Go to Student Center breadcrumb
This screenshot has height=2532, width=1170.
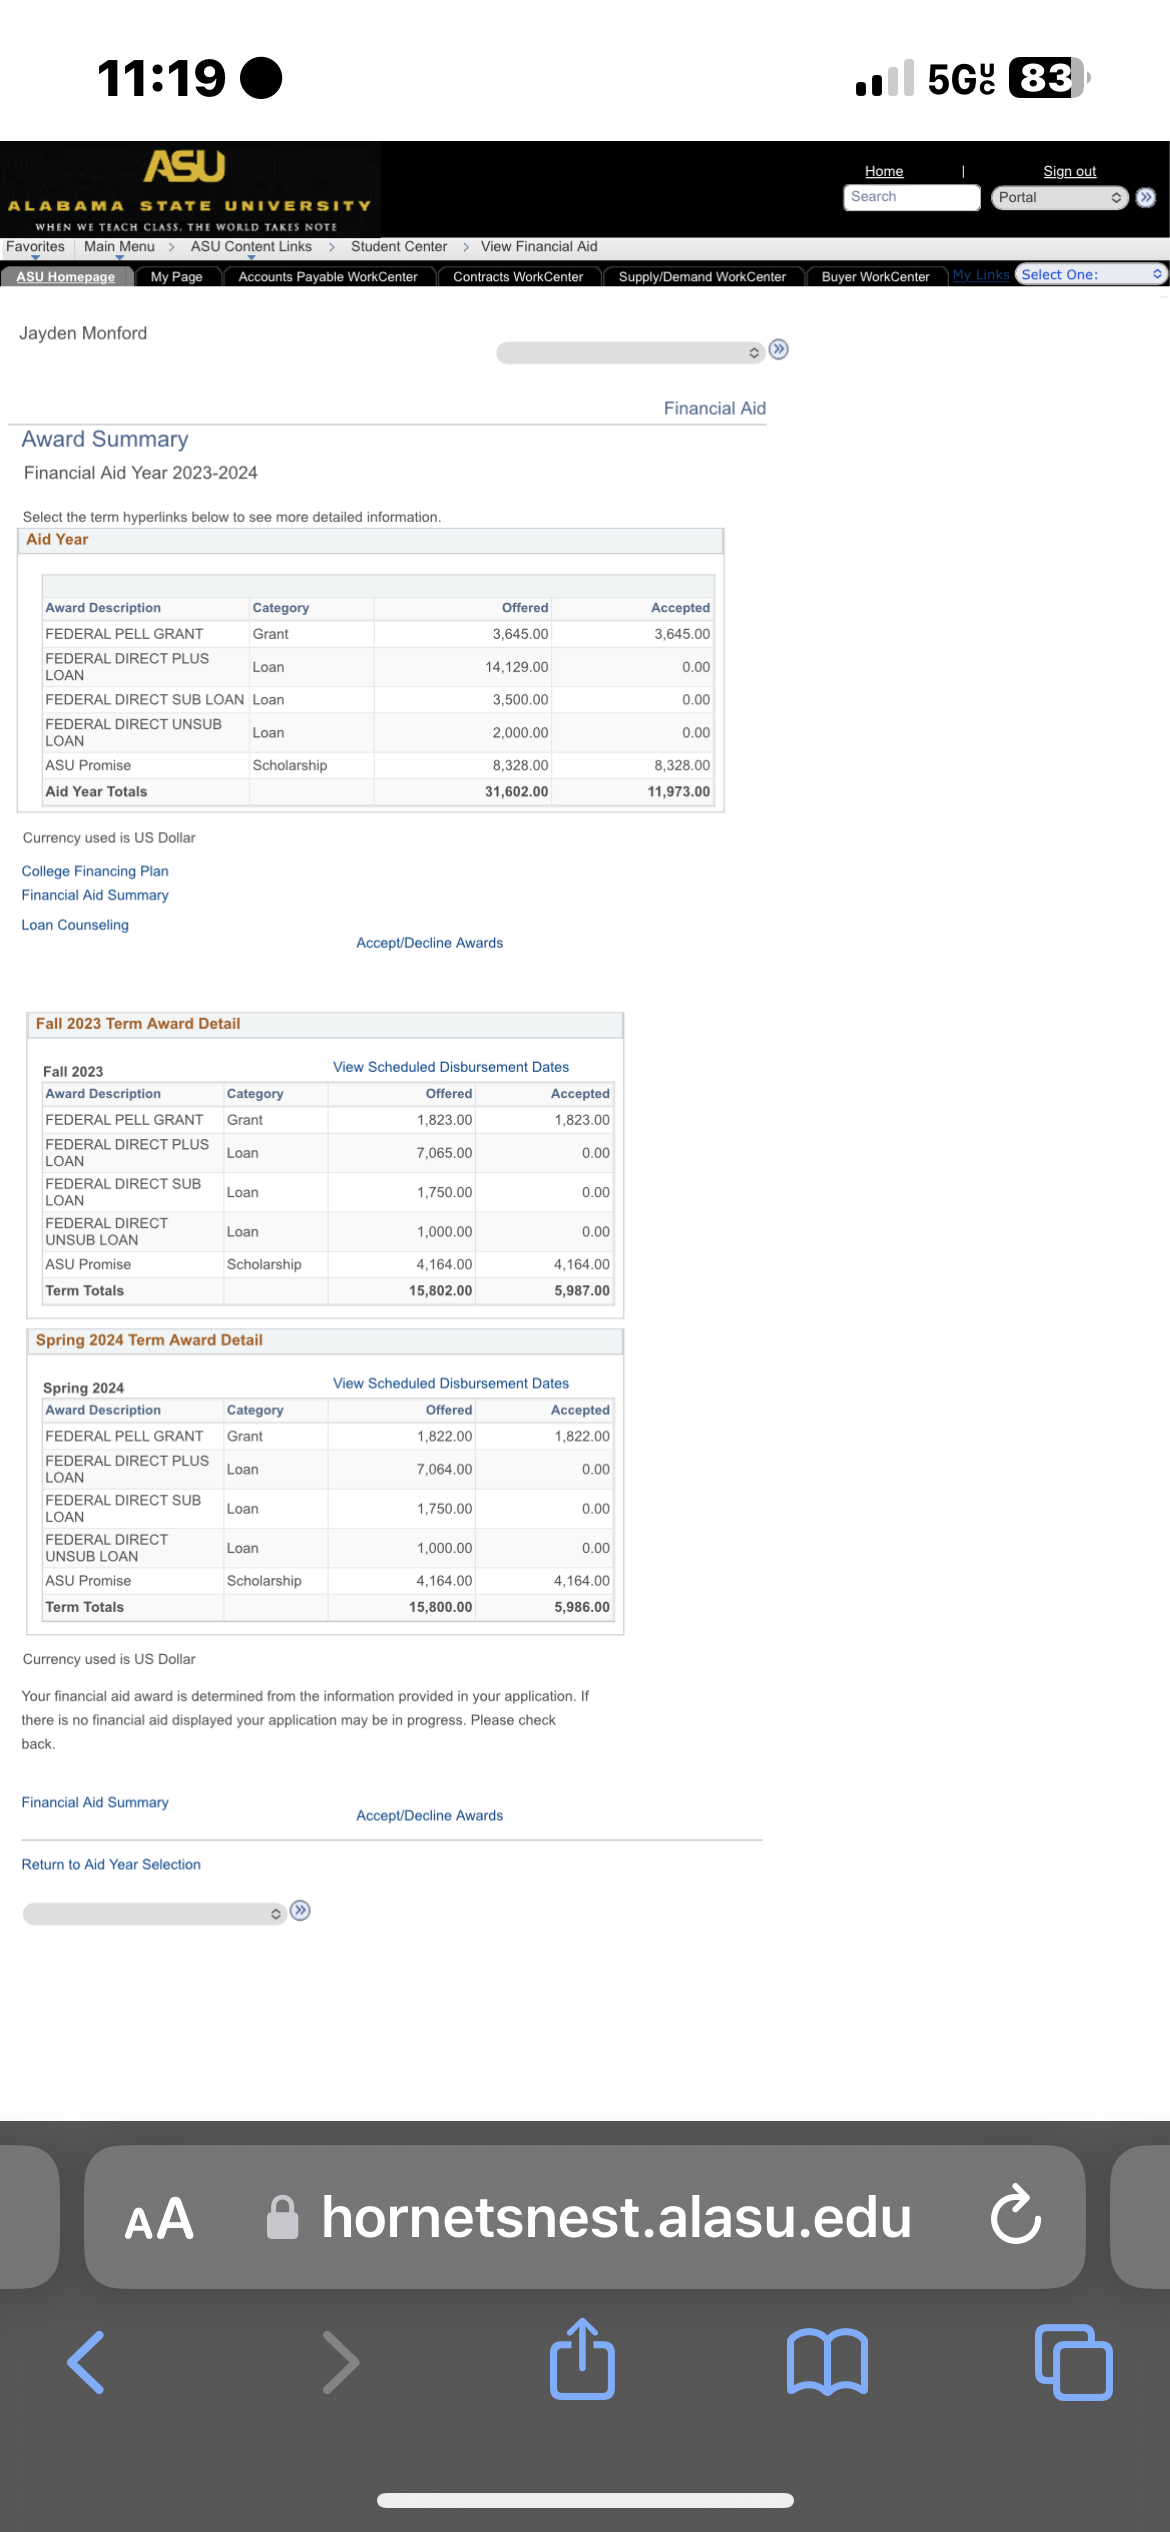(x=399, y=247)
